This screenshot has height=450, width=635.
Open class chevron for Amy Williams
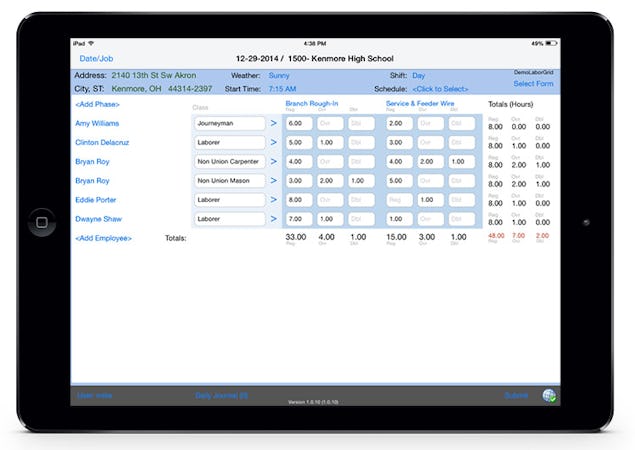pyautogui.click(x=274, y=123)
